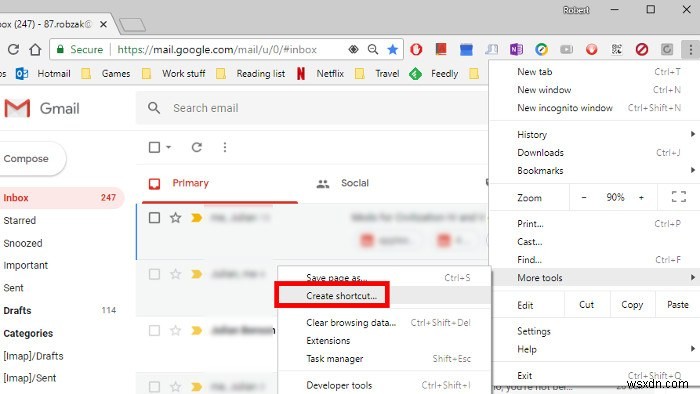Choose New incognito window
The height and width of the screenshot is (394, 700).
pyautogui.click(x=595, y=108)
